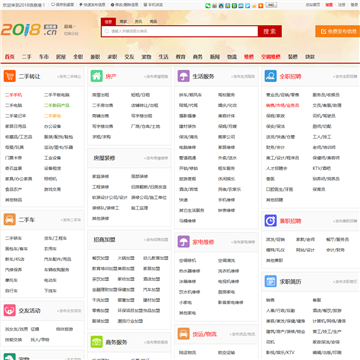Click 注册 link at top right
360x360 pixels.
pyautogui.click(x=342, y=5)
